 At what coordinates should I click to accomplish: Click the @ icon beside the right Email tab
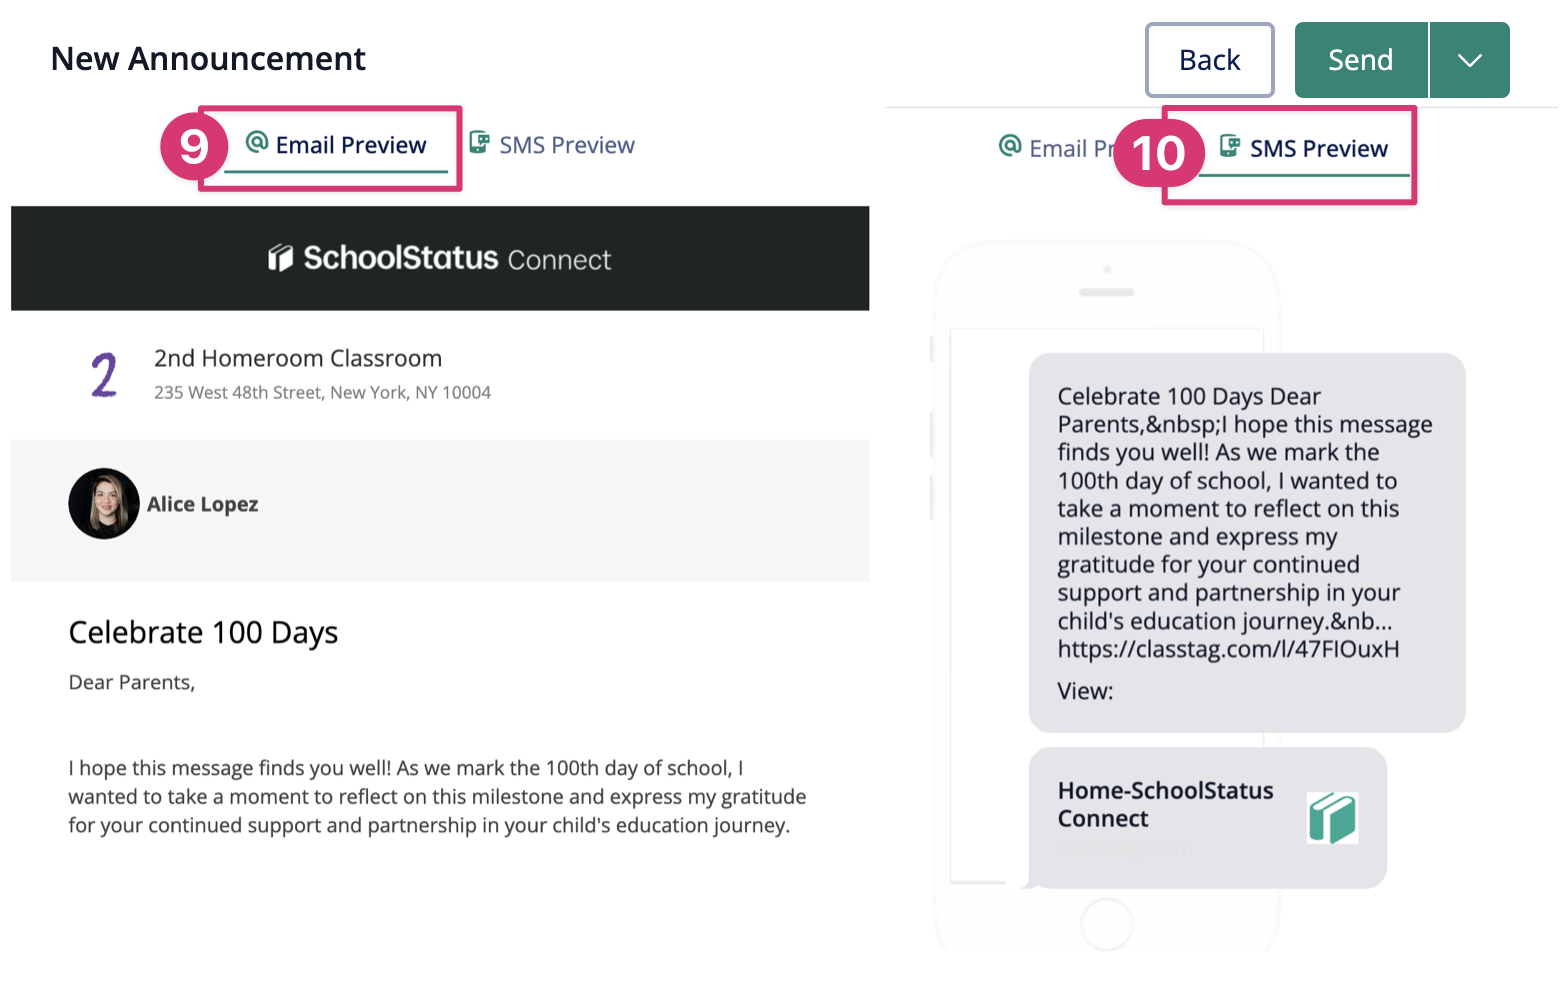click(x=1010, y=146)
